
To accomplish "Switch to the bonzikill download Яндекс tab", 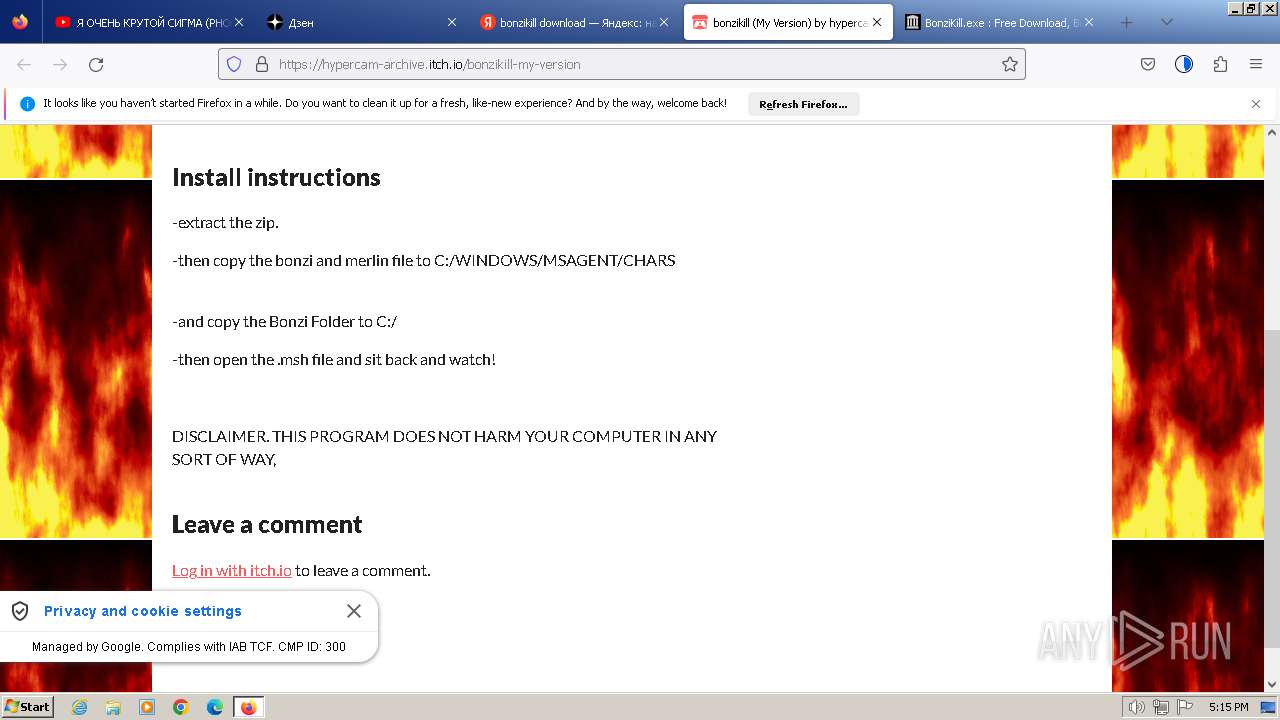I will (575, 22).
